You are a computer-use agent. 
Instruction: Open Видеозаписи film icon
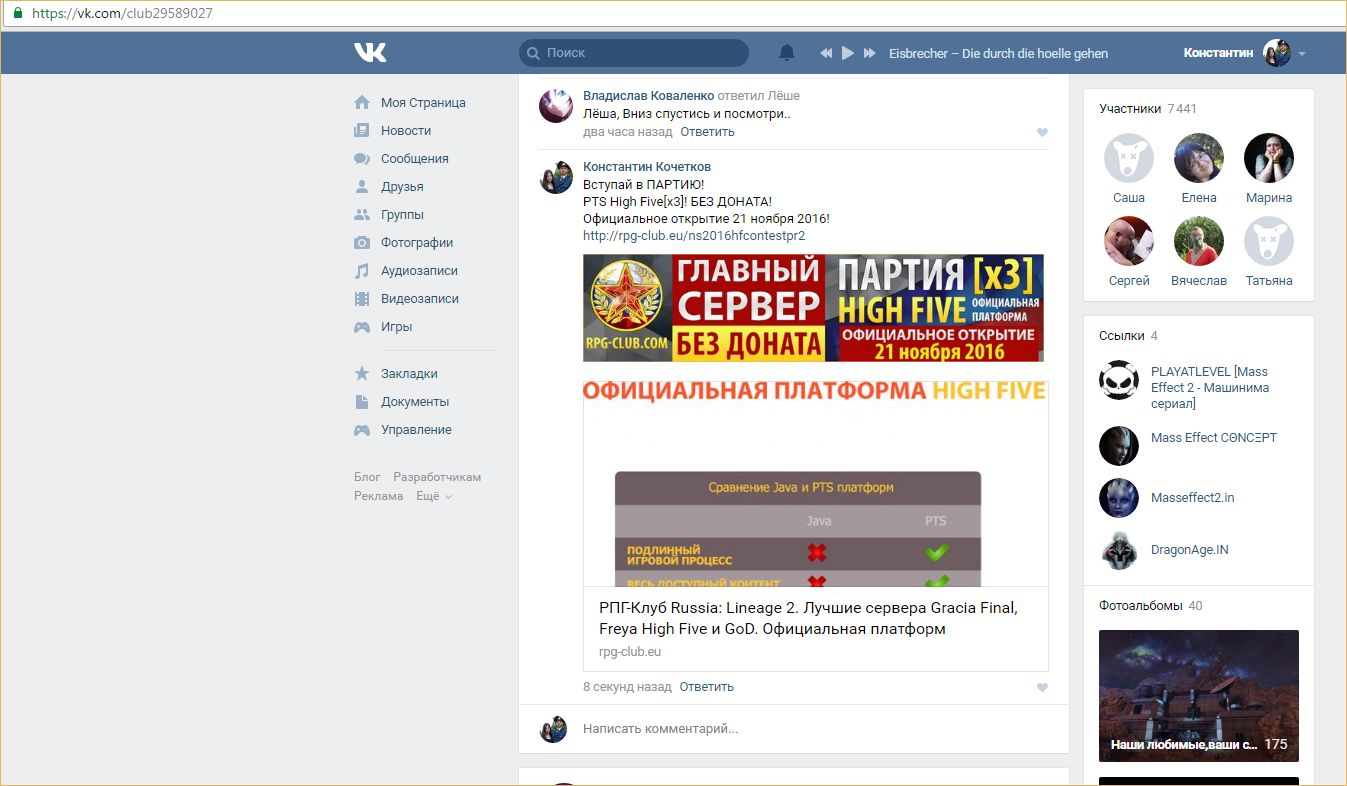tap(362, 298)
